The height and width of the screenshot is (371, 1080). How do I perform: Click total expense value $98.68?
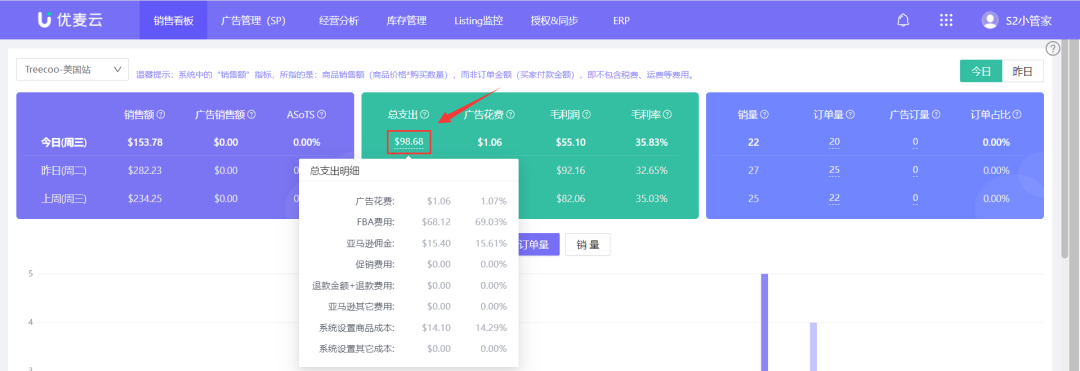point(408,142)
